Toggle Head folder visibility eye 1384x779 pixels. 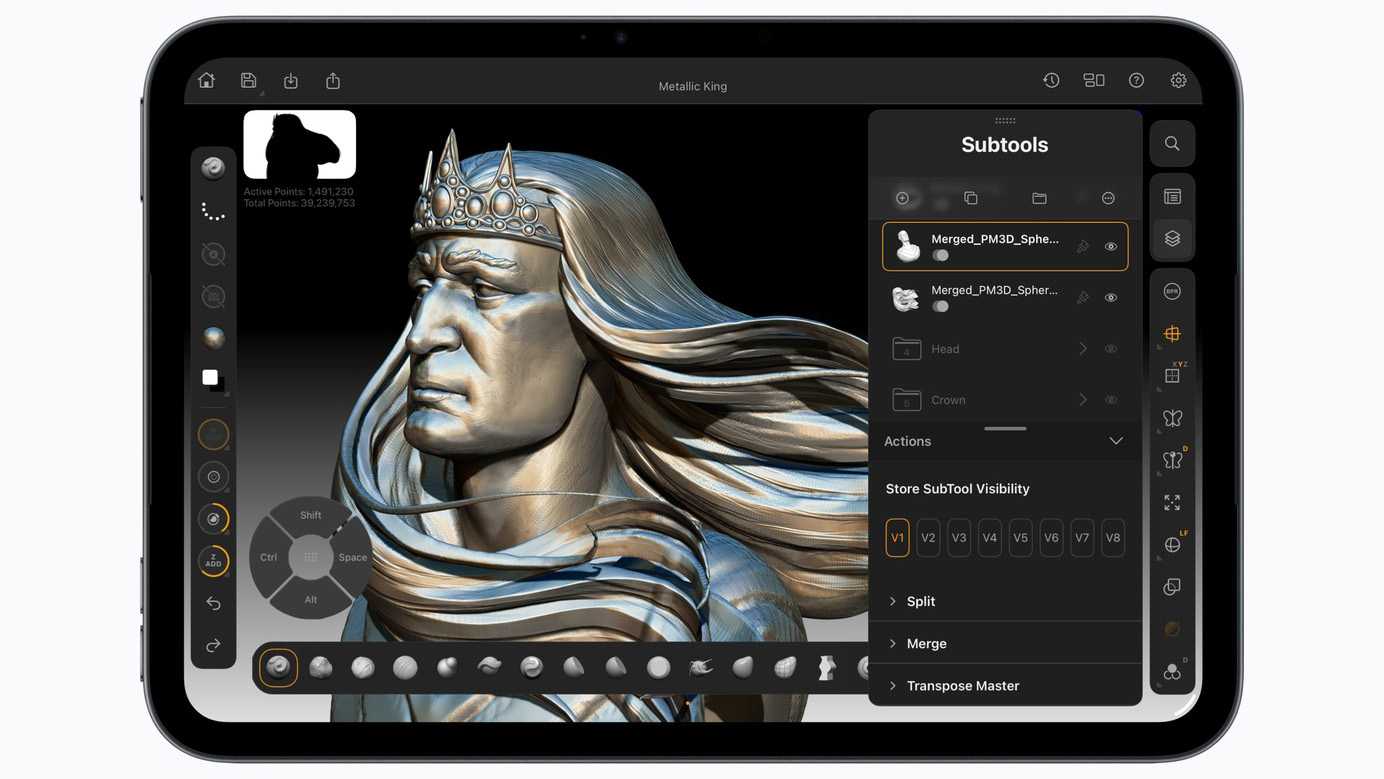click(x=1111, y=349)
